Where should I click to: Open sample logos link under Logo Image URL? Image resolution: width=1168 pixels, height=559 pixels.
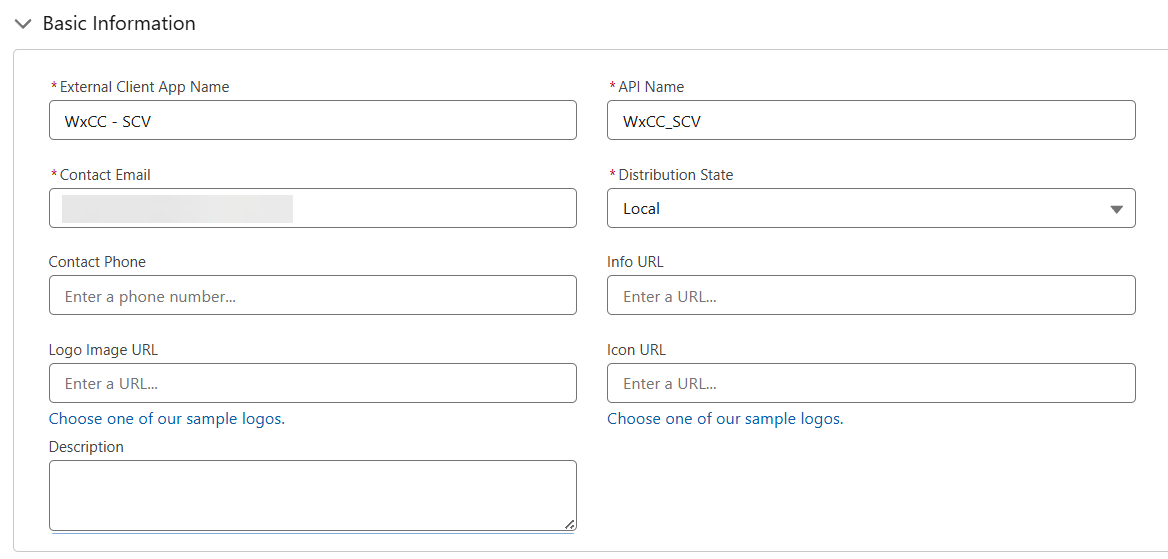click(167, 419)
